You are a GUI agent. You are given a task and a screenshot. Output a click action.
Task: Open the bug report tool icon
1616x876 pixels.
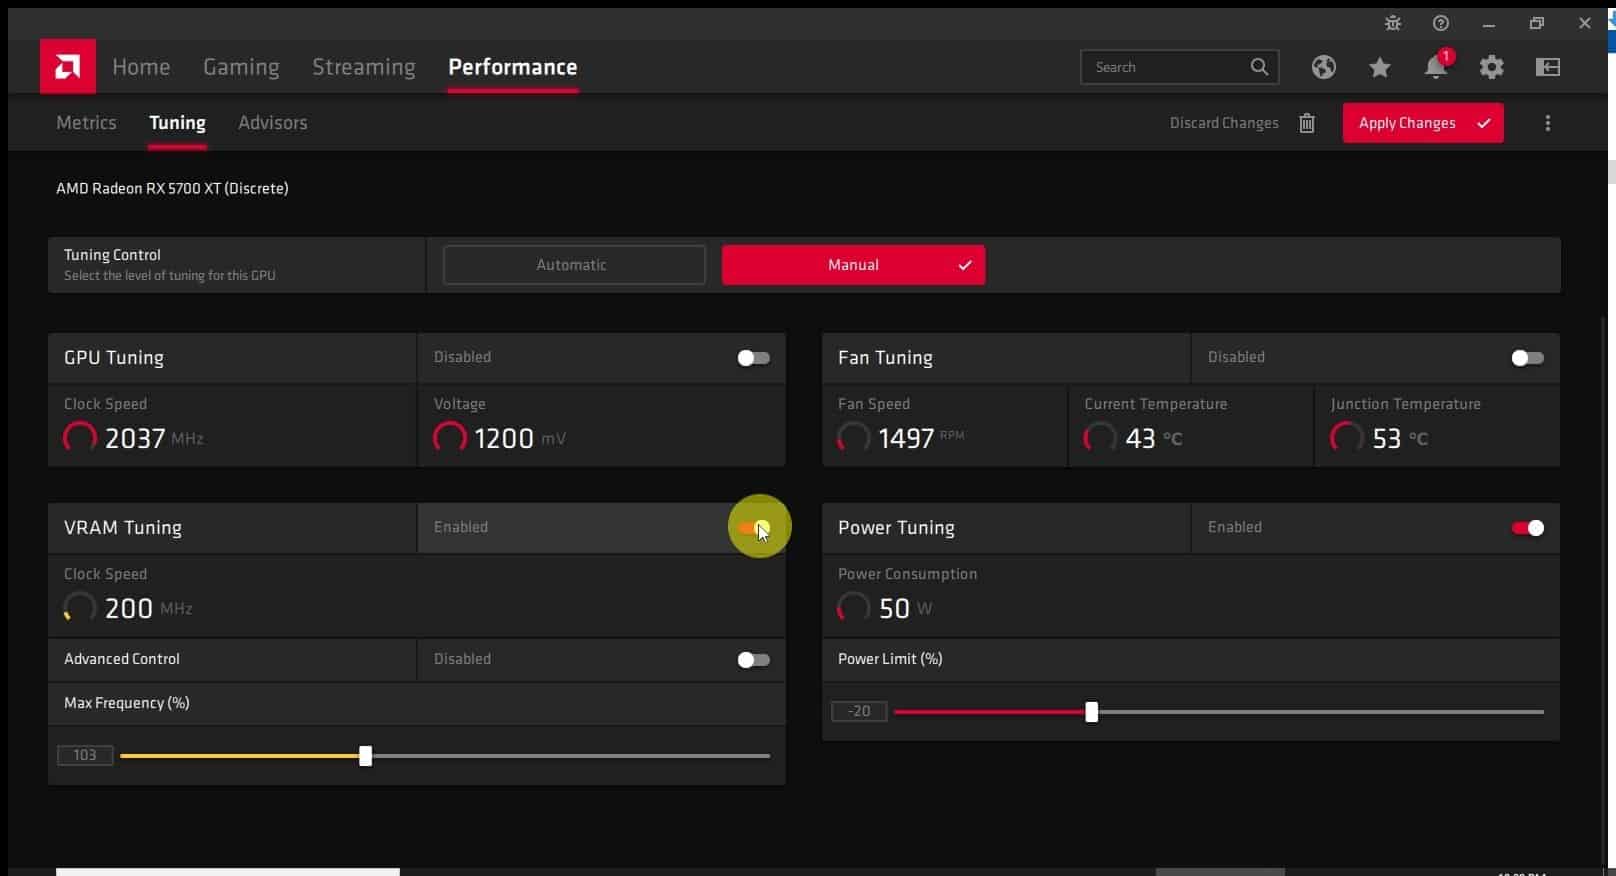[1393, 23]
